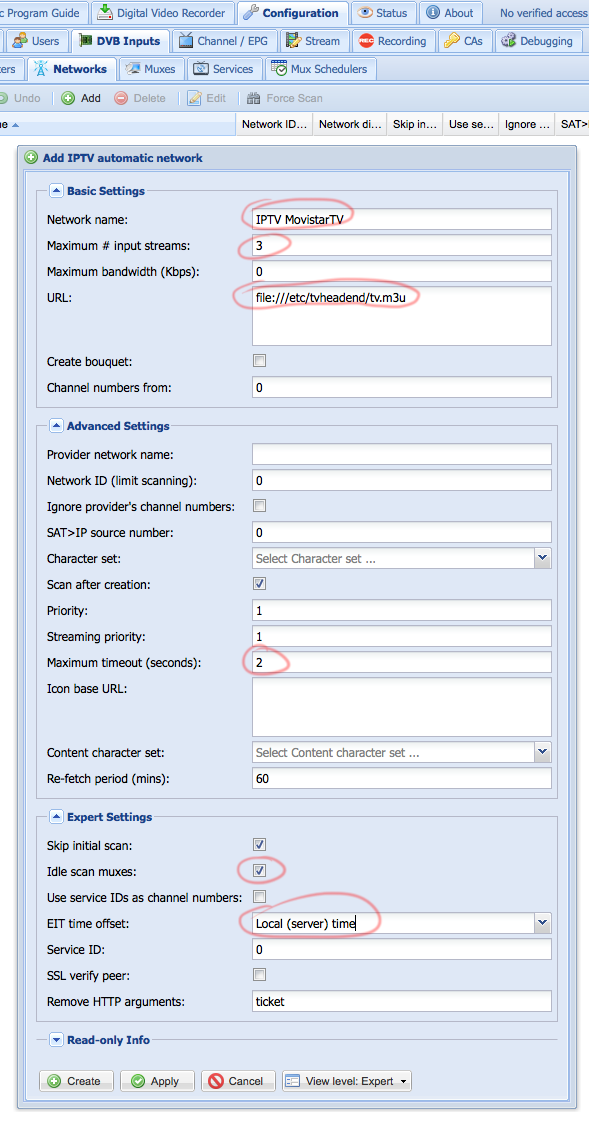The width and height of the screenshot is (589, 1126).
Task: Open the Digital Video Recorder tab icon
Action: 105,12
